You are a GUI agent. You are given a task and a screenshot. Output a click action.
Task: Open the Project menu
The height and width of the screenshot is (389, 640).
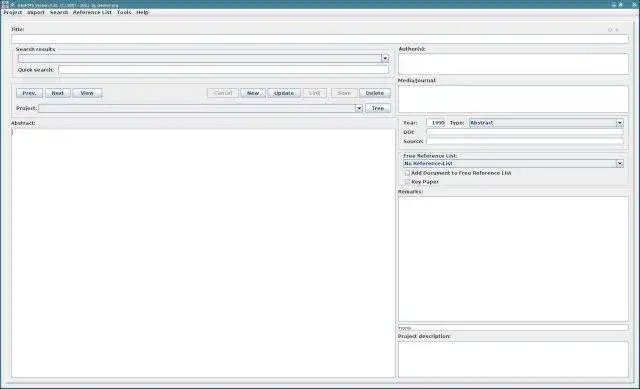pos(13,12)
